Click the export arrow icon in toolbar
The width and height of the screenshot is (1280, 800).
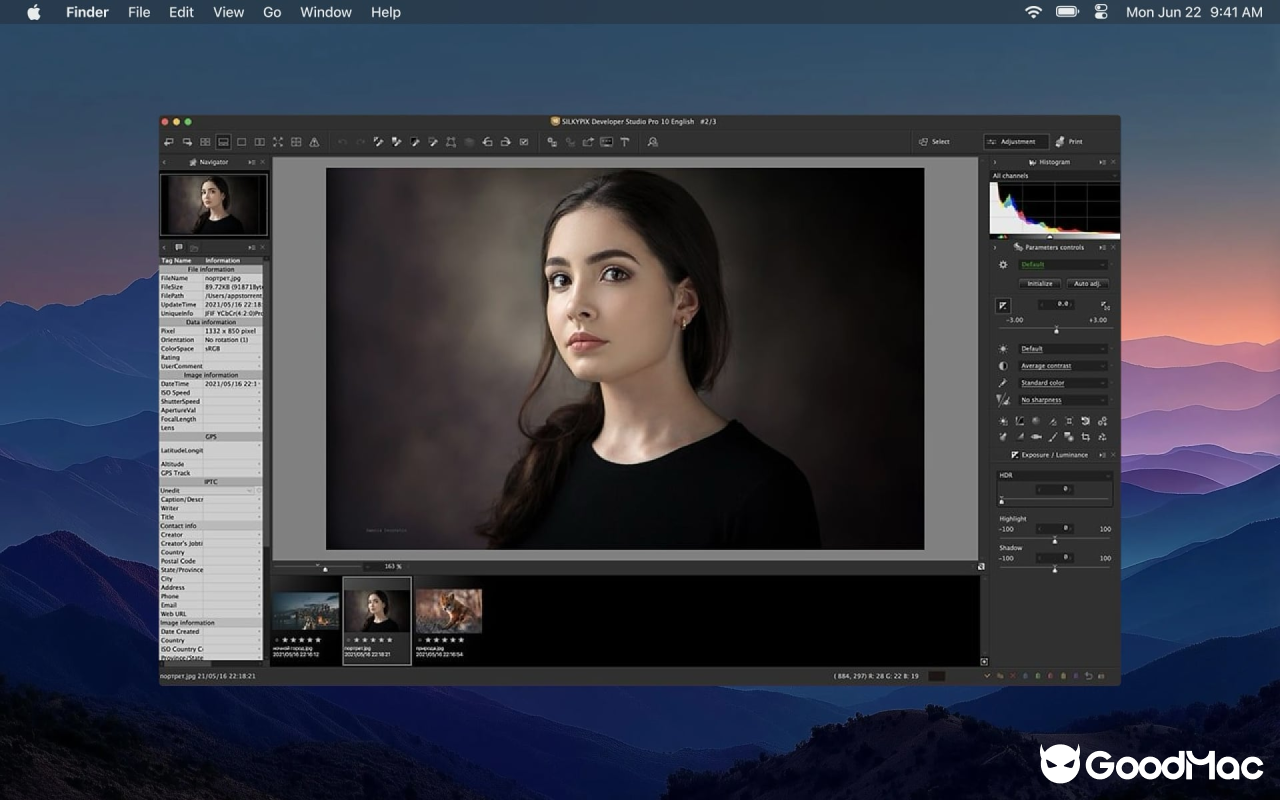[588, 142]
